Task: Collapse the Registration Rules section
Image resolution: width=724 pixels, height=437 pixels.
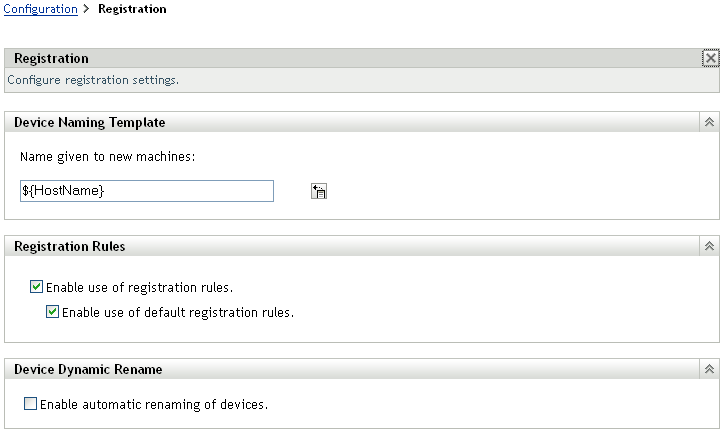Action: (x=709, y=246)
